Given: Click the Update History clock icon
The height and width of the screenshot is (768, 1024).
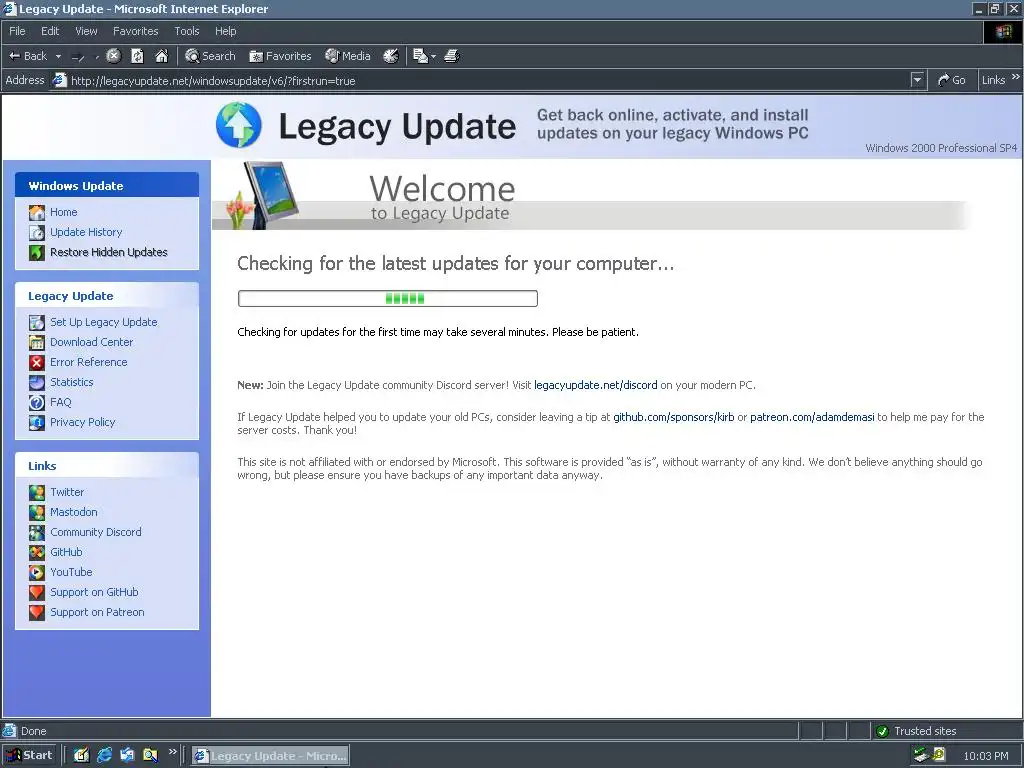Looking at the screenshot, I should (37, 232).
